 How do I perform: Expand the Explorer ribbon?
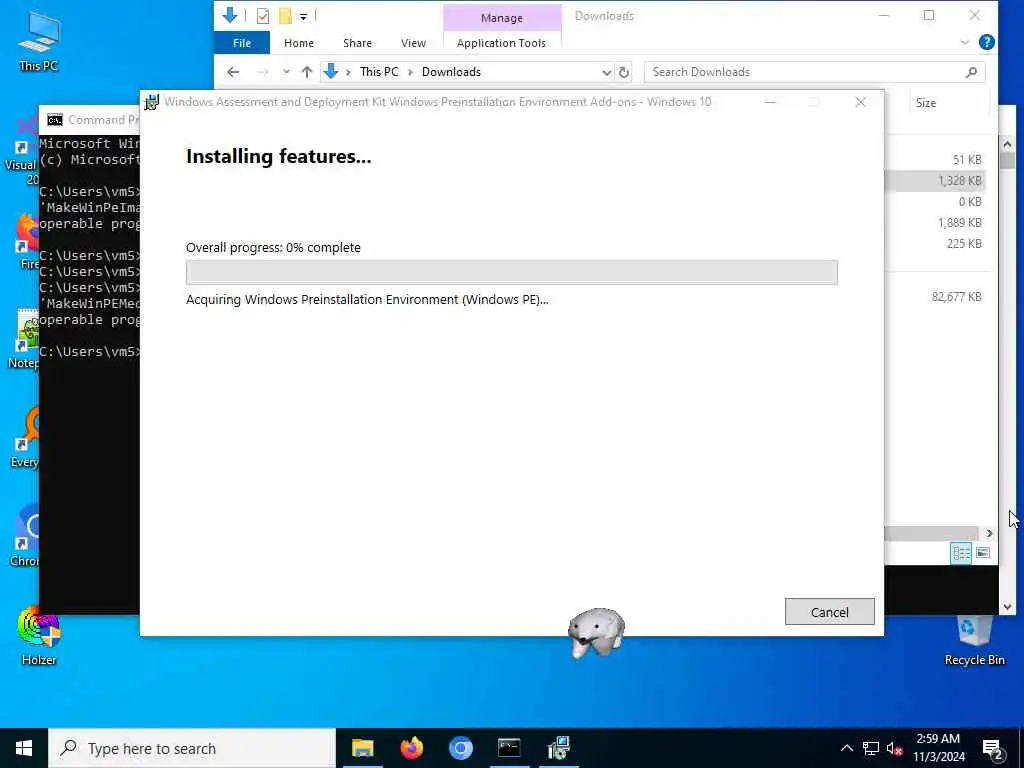point(965,42)
